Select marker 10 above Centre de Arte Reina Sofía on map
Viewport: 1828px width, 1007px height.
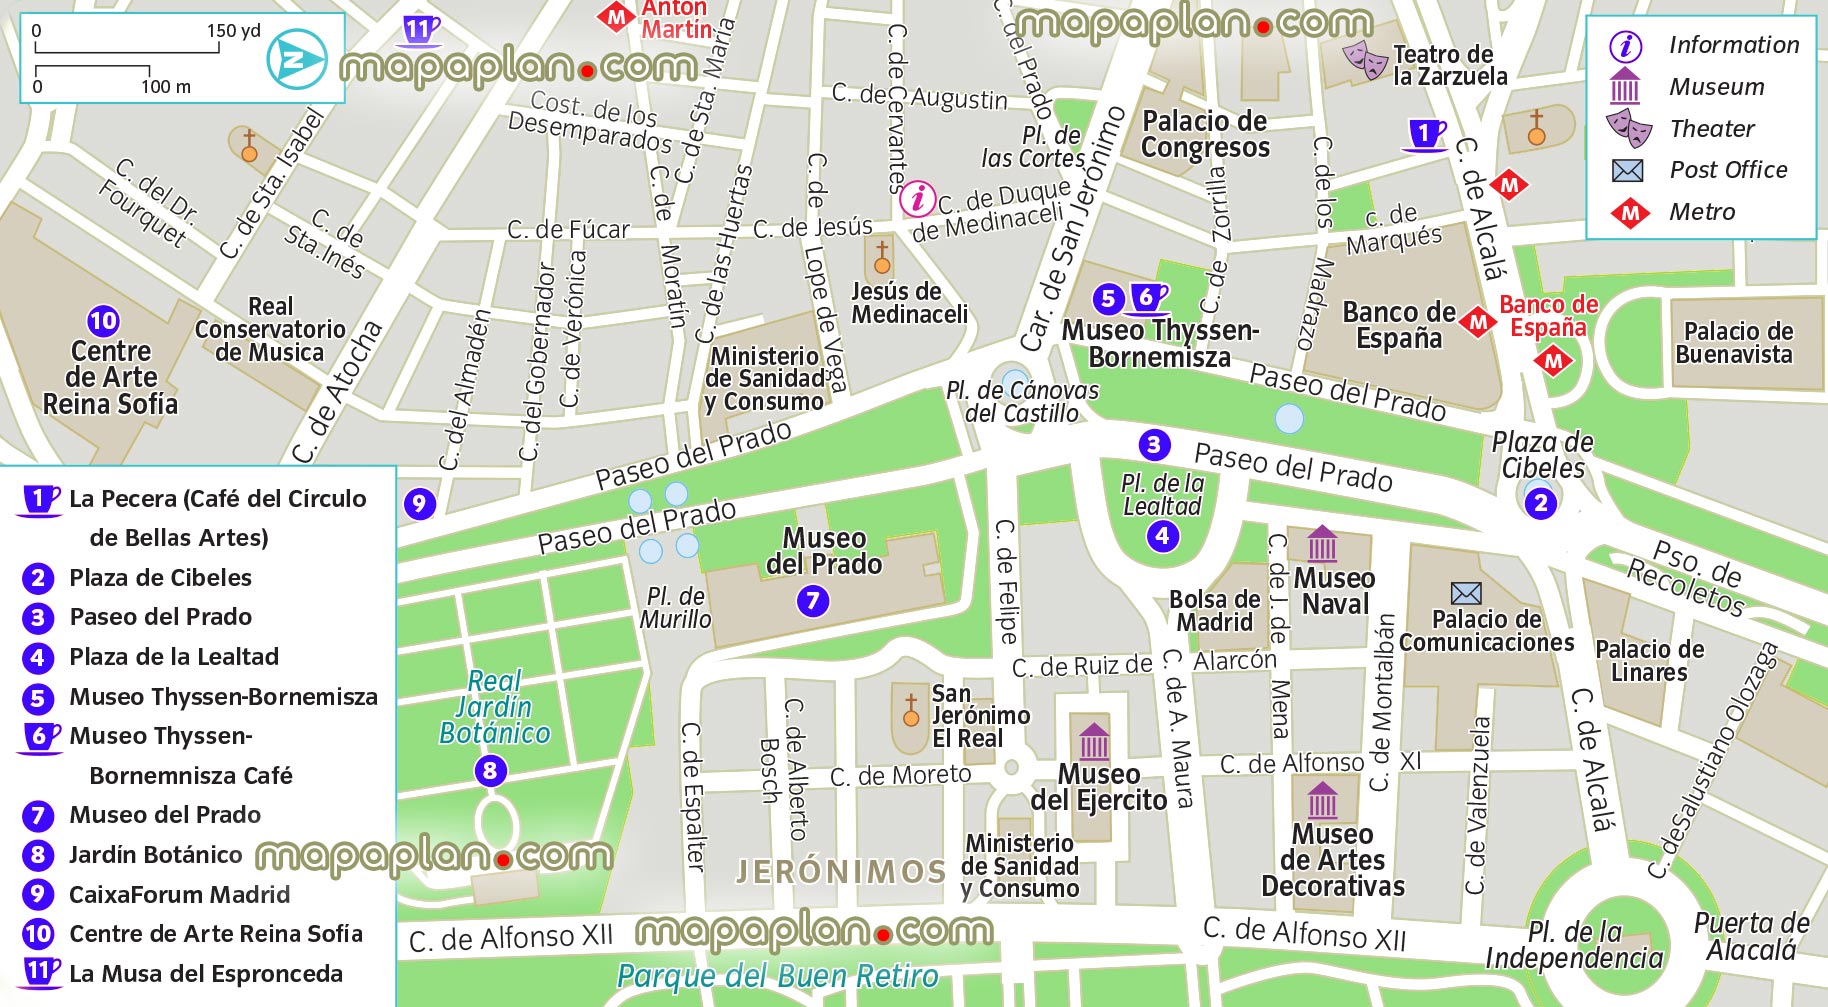point(103,321)
